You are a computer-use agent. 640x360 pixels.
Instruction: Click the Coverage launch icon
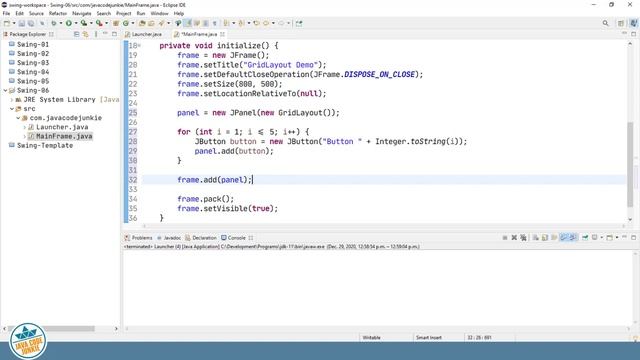(84, 23)
